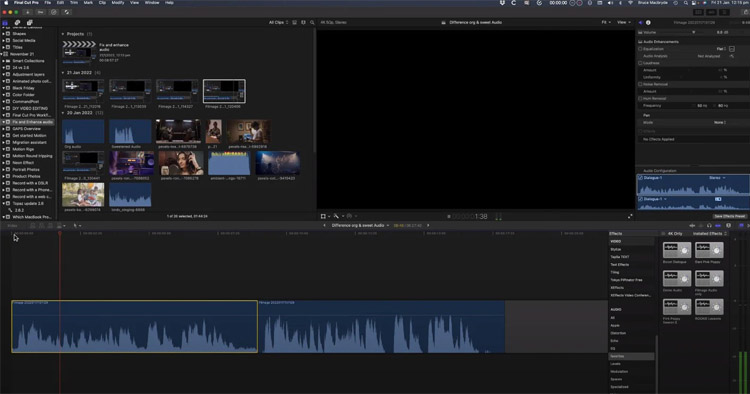The height and width of the screenshot is (394, 750).
Task: Click the Extensions toolbar button
Action: [67, 12]
